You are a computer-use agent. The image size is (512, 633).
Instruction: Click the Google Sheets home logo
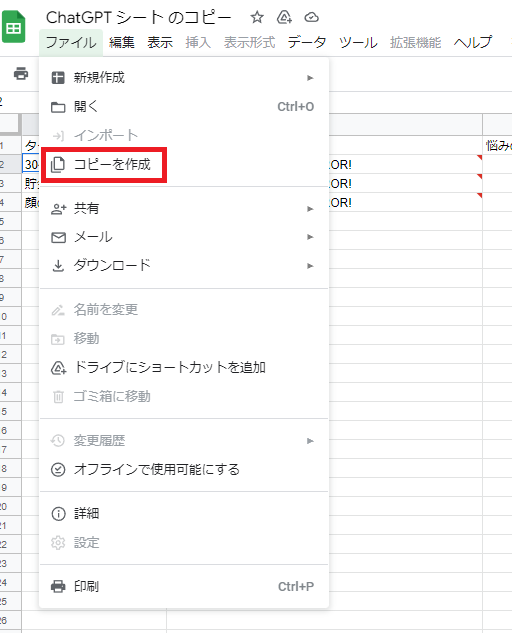click(14, 27)
